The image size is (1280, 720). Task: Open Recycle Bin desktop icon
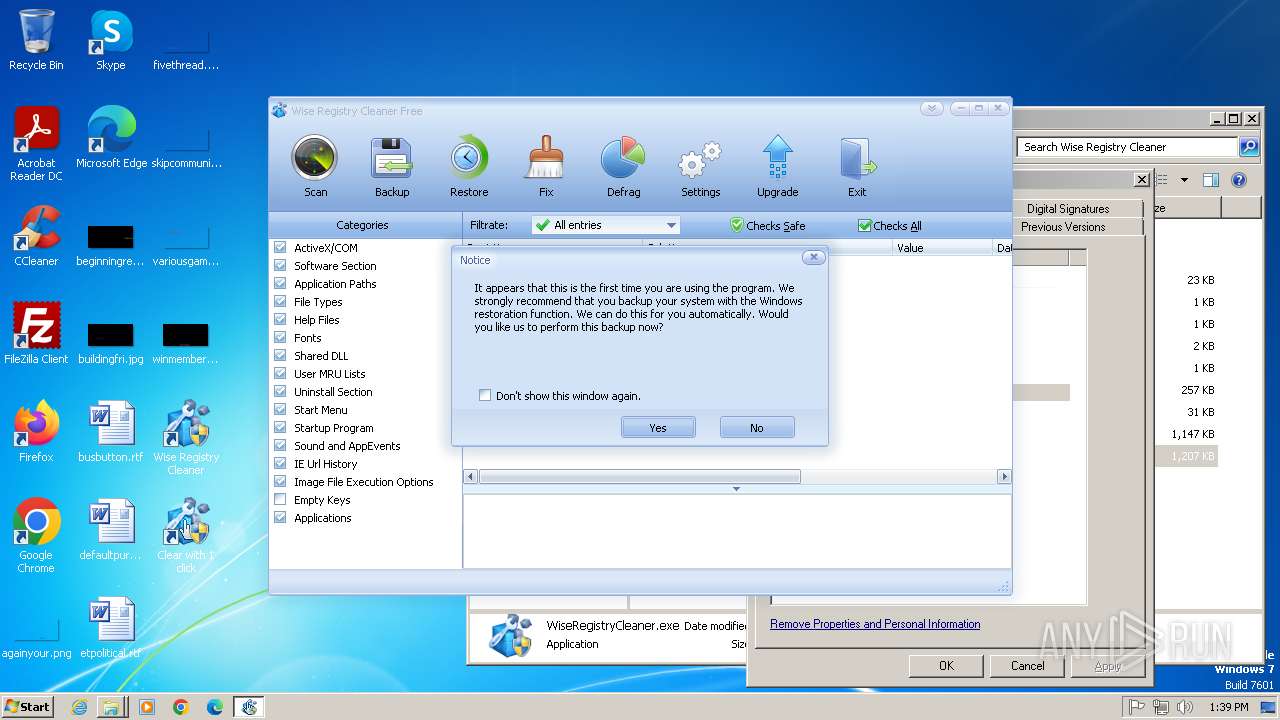coord(36,40)
